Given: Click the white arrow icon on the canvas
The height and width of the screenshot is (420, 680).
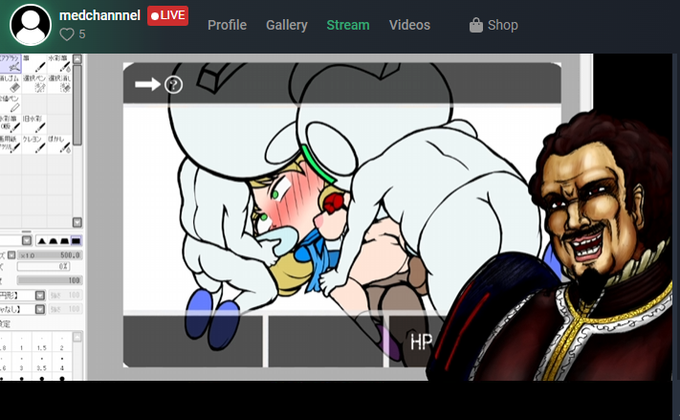Looking at the screenshot, I should [147, 84].
